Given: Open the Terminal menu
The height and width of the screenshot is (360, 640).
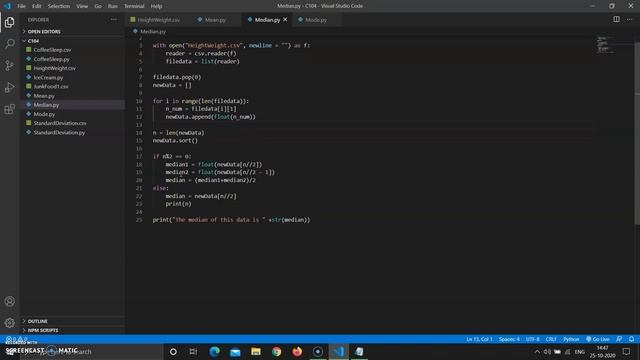Looking at the screenshot, I should [x=134, y=6].
